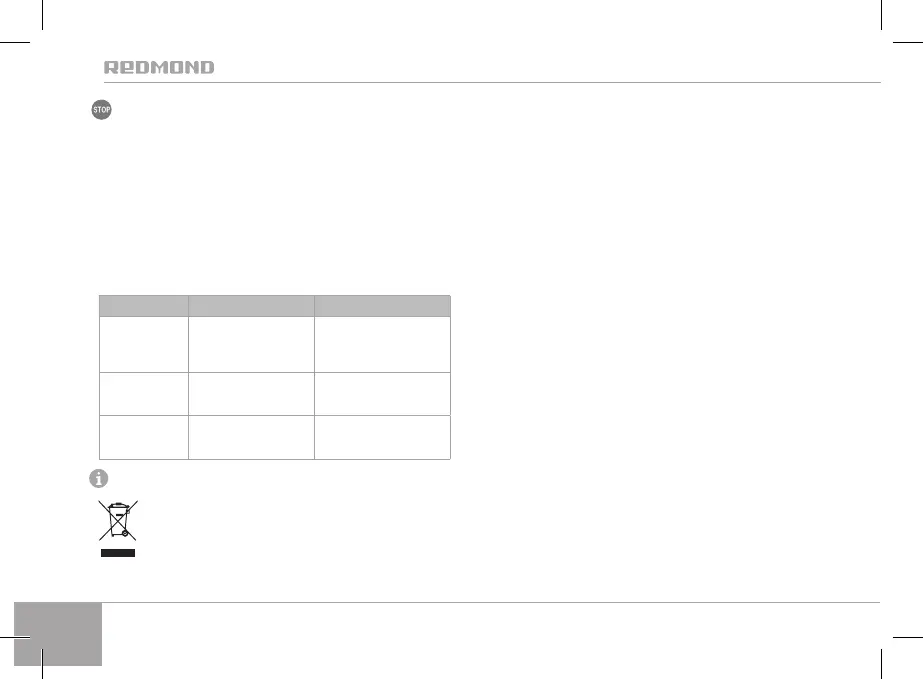Select the last-column cell in the second body row
Screen dimensions: 923x679
click(382, 394)
